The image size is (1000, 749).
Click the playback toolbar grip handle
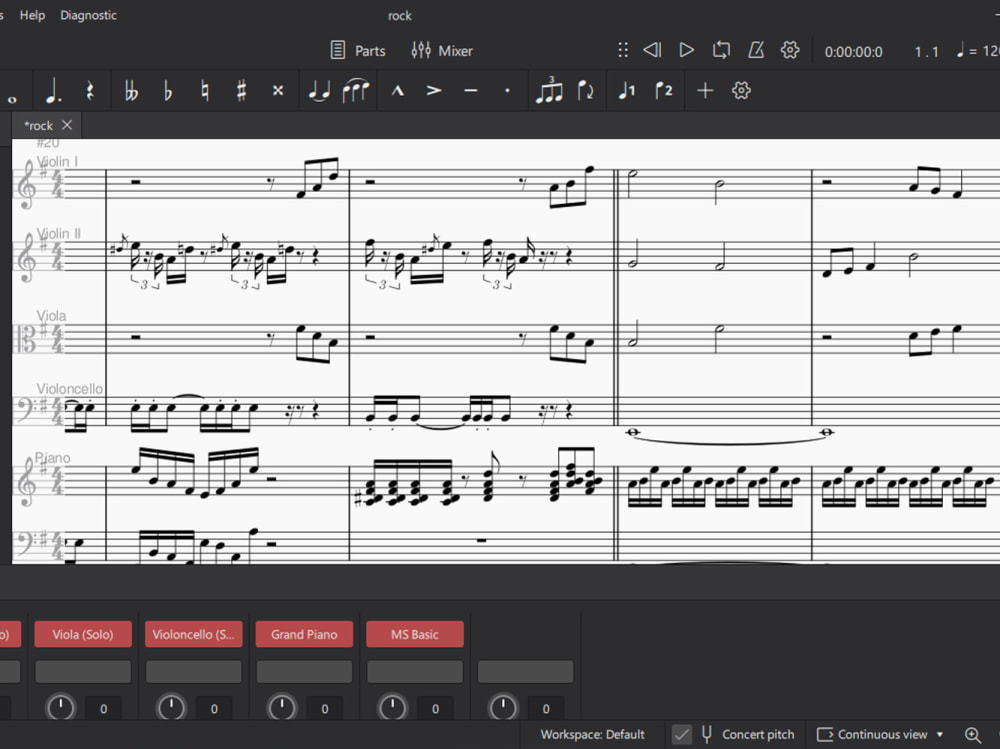[623, 50]
